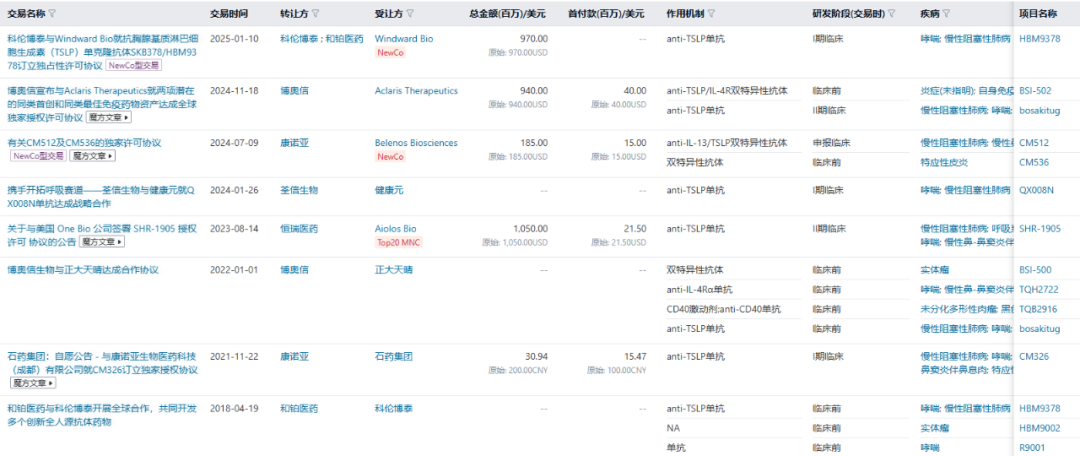Viewport: 1080px width, 456px height.
Task: Open filter icon beside 交易名称 header
Action: pos(53,13)
